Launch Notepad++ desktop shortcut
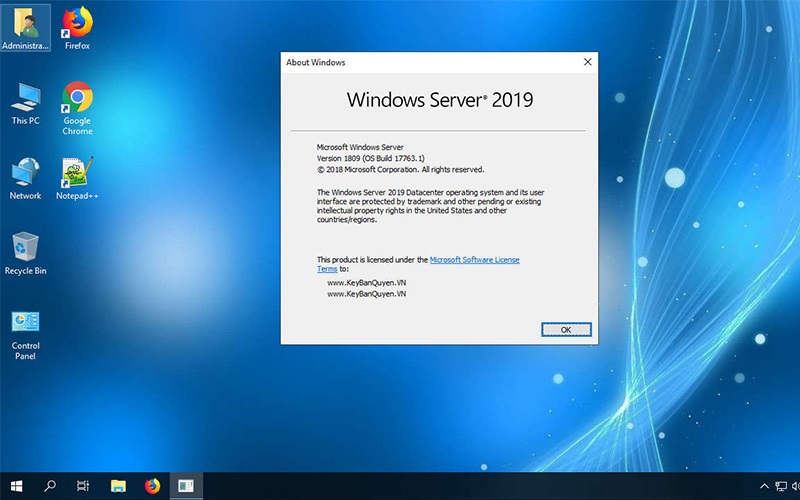This screenshot has width=800, height=500. pos(78,178)
